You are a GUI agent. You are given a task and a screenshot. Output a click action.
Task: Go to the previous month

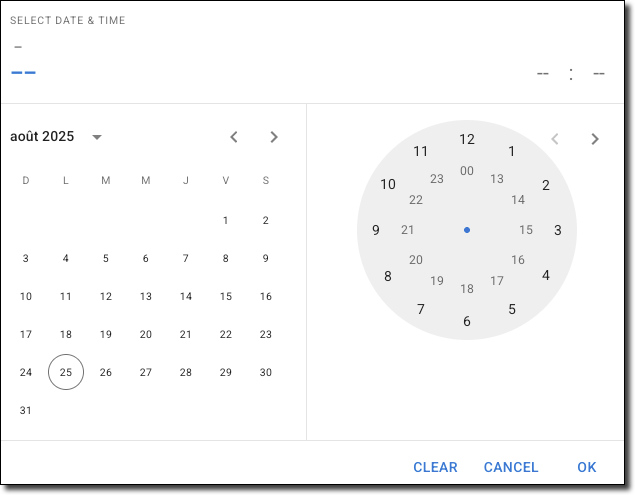(234, 137)
